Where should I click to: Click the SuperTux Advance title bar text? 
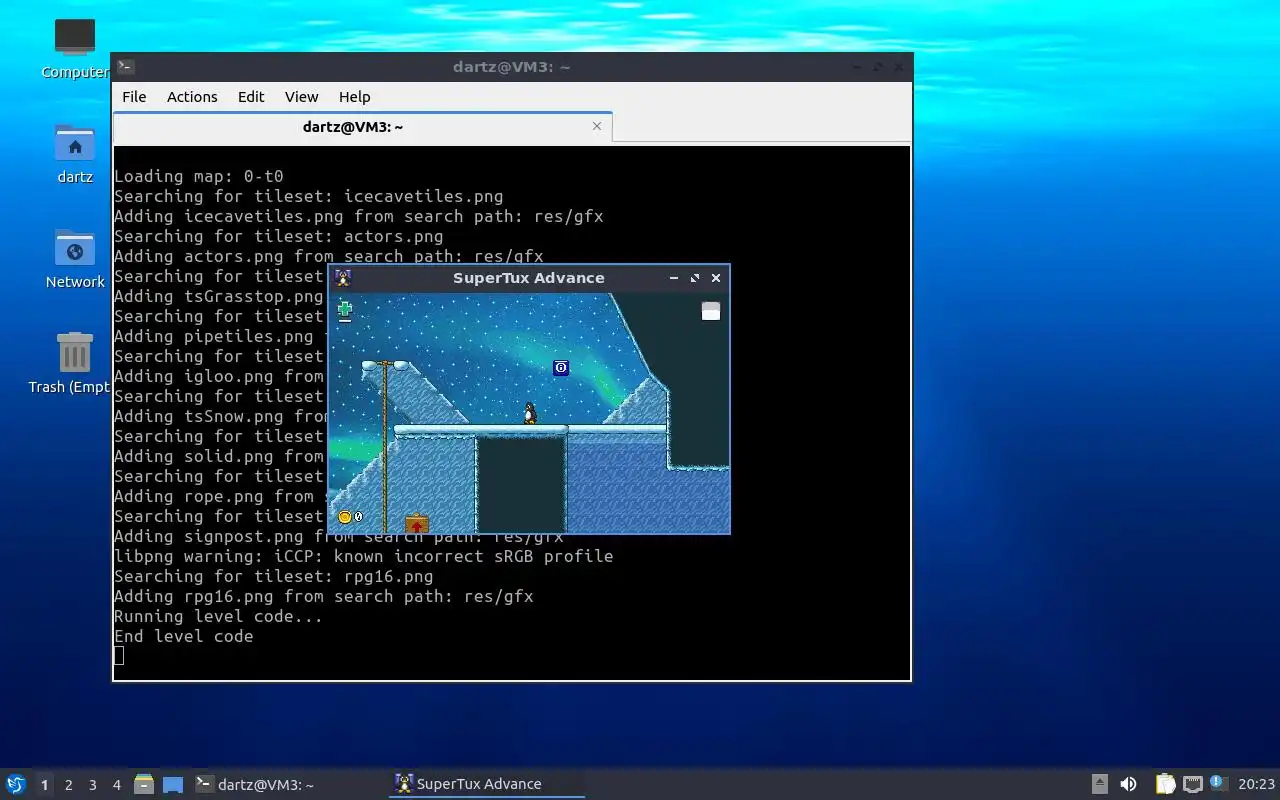(529, 278)
